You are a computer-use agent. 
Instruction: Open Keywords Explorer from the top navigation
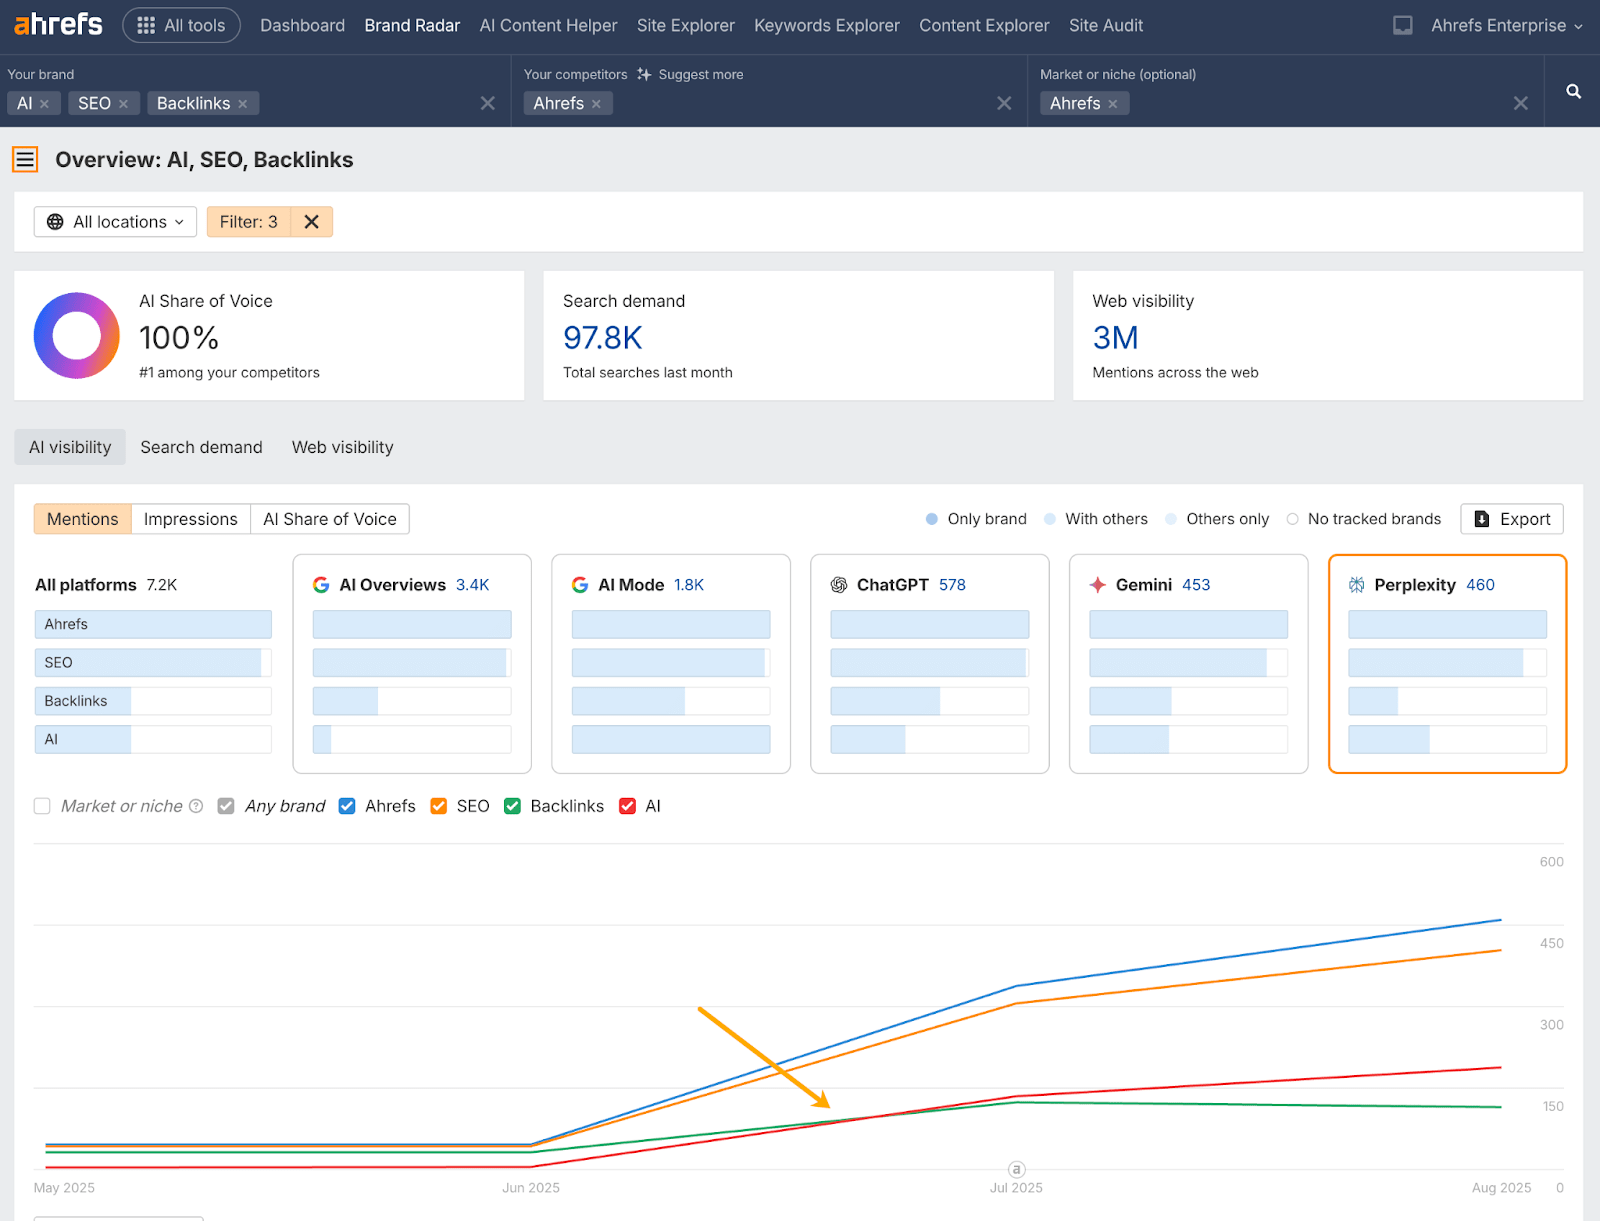(x=826, y=25)
